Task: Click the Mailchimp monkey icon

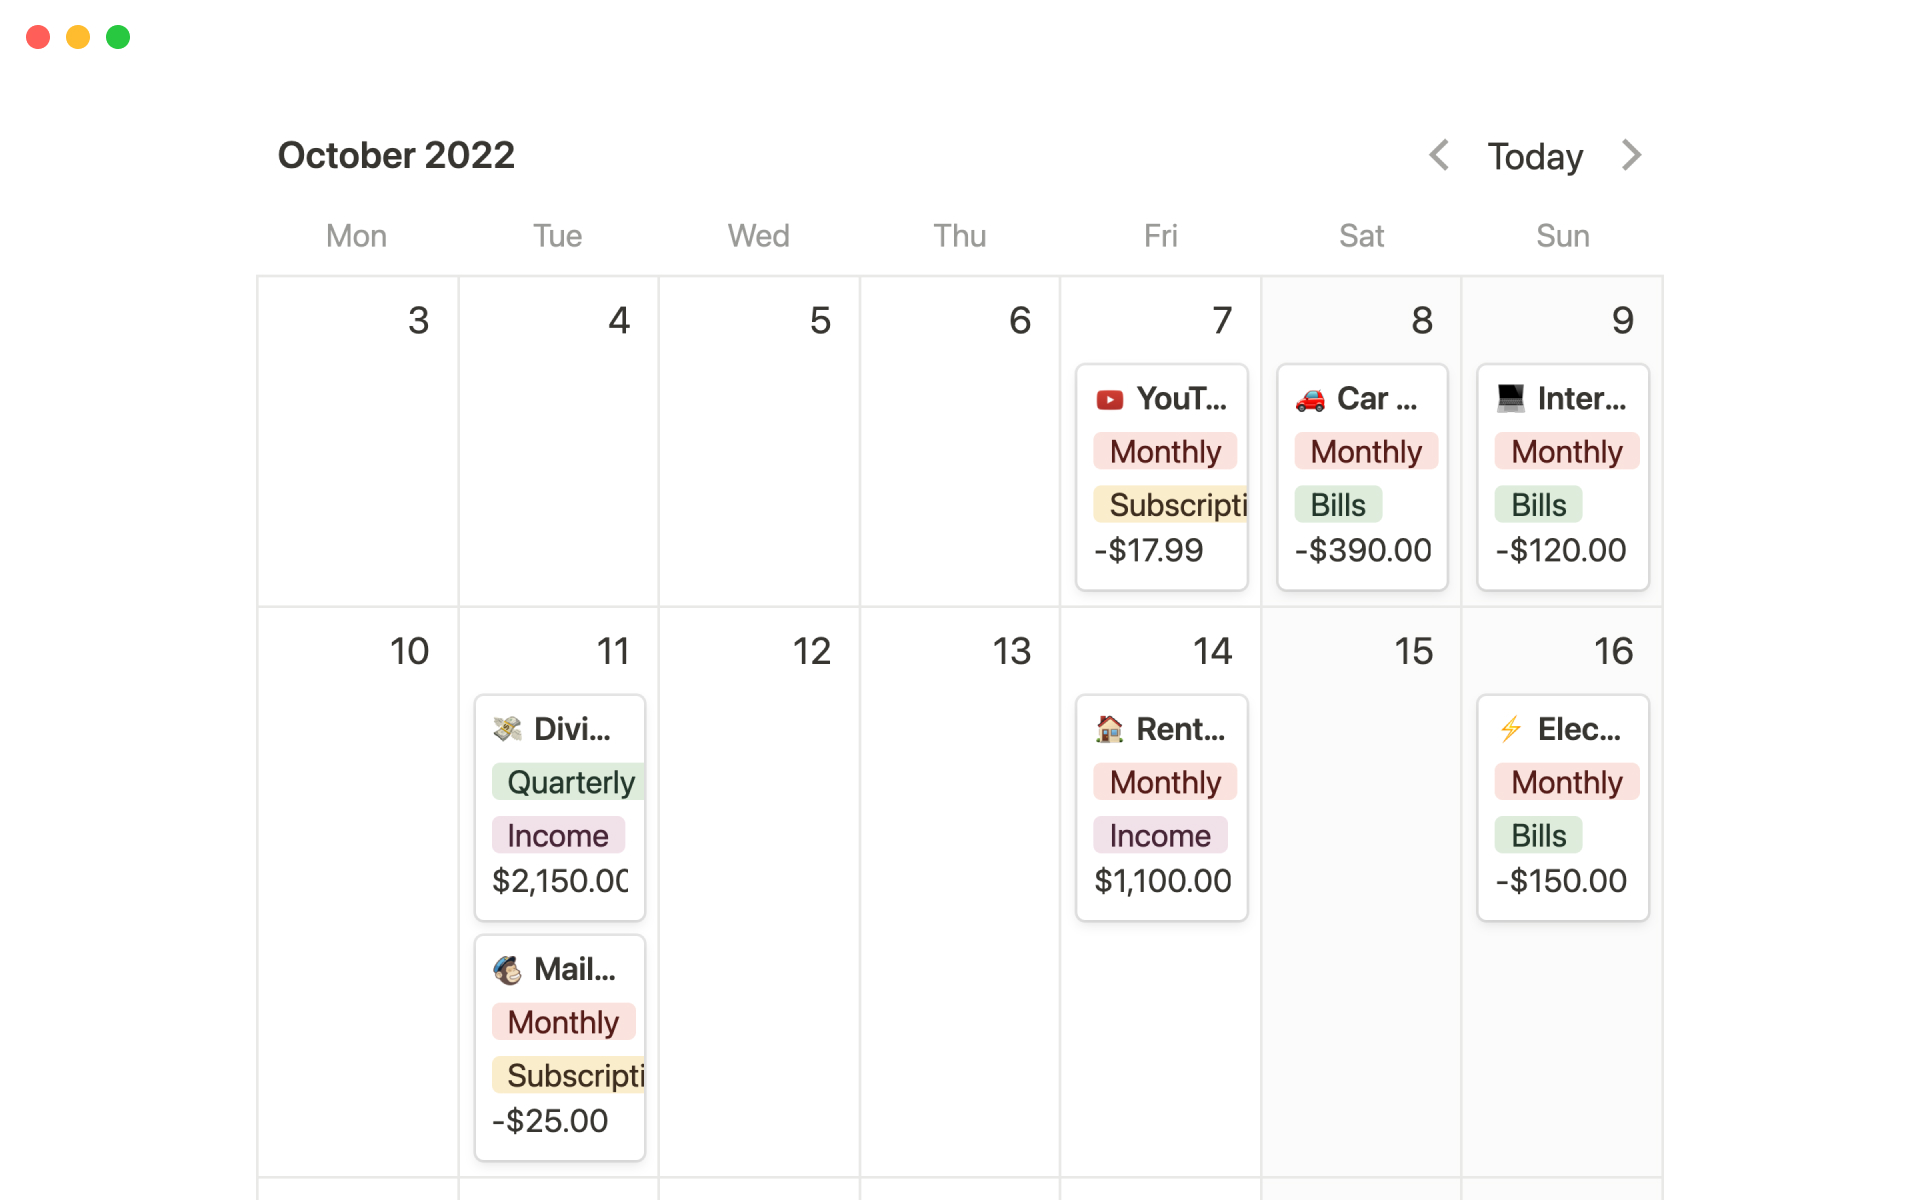Action: click(x=507, y=969)
